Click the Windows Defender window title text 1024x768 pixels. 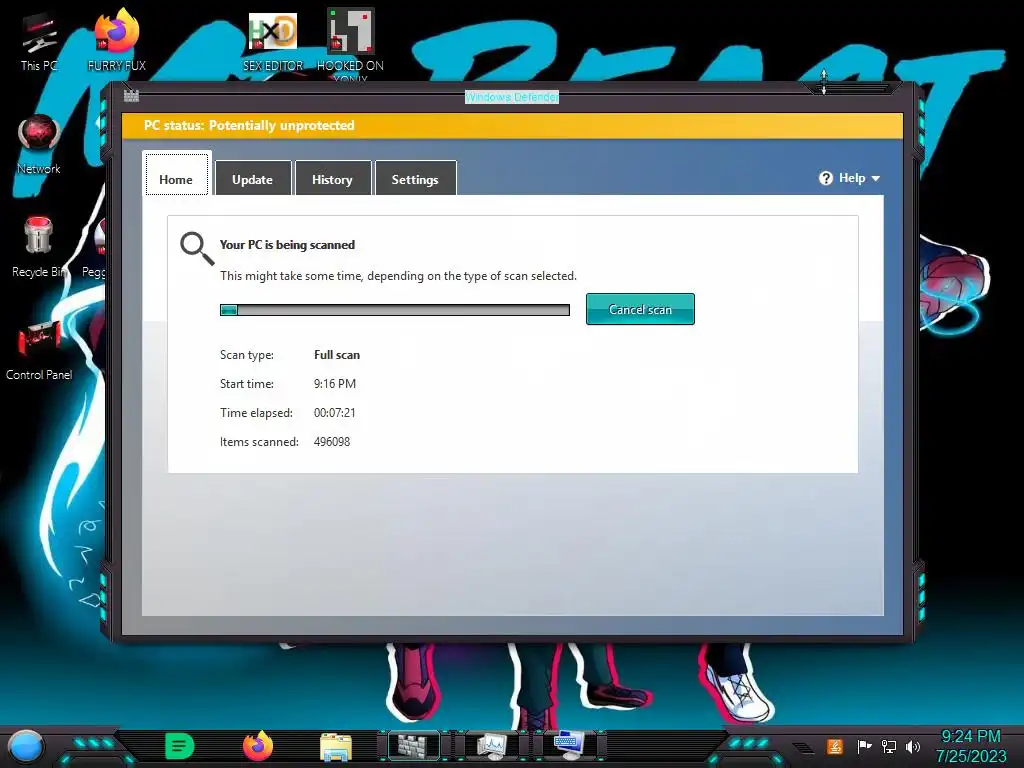point(511,97)
